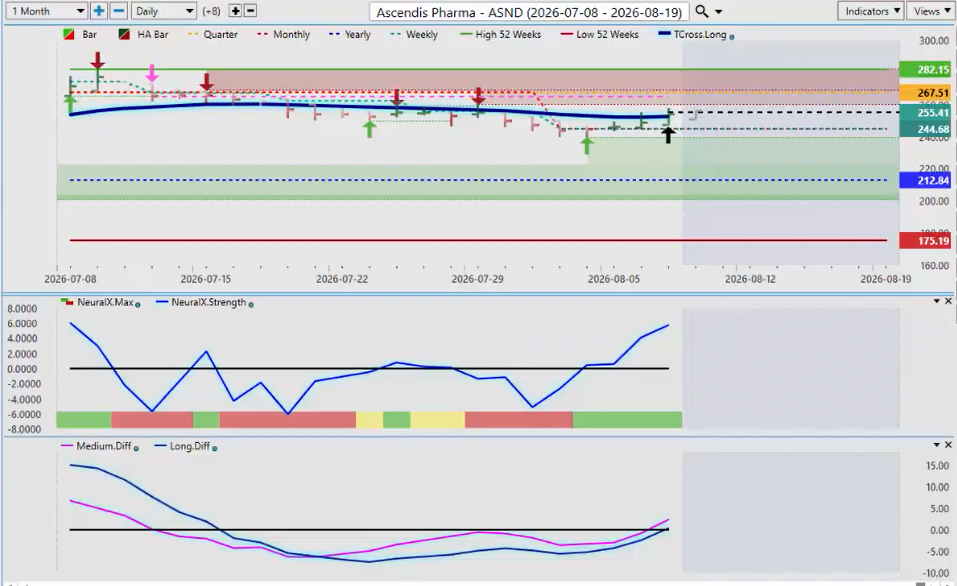Open the 1 Month time range dropdown

(46, 11)
